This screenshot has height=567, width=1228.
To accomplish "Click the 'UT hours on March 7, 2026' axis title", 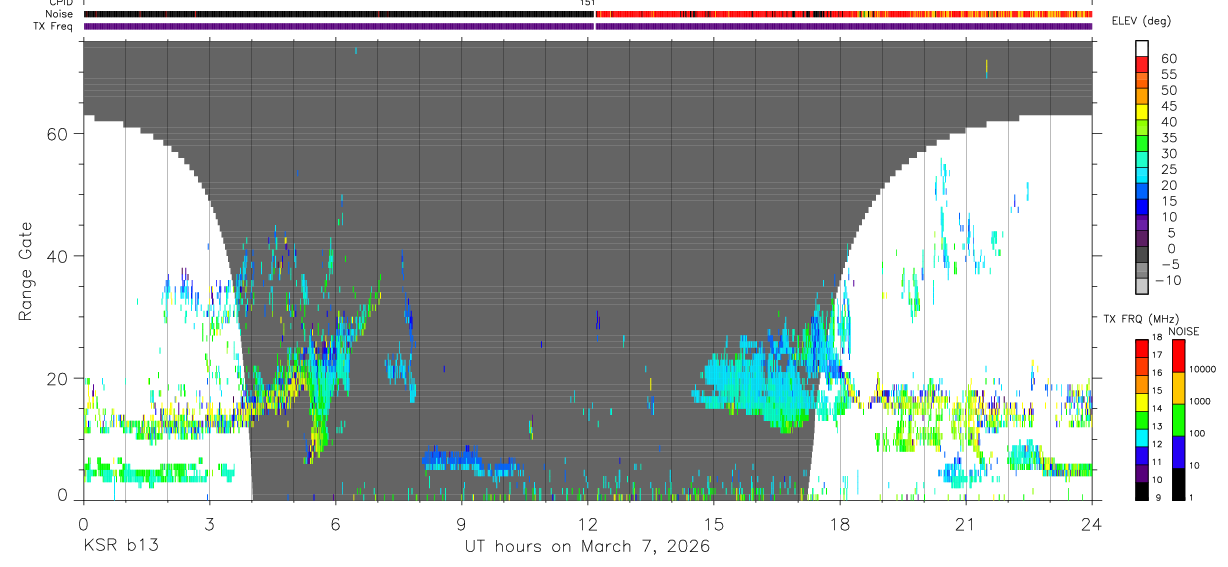I will [587, 547].
